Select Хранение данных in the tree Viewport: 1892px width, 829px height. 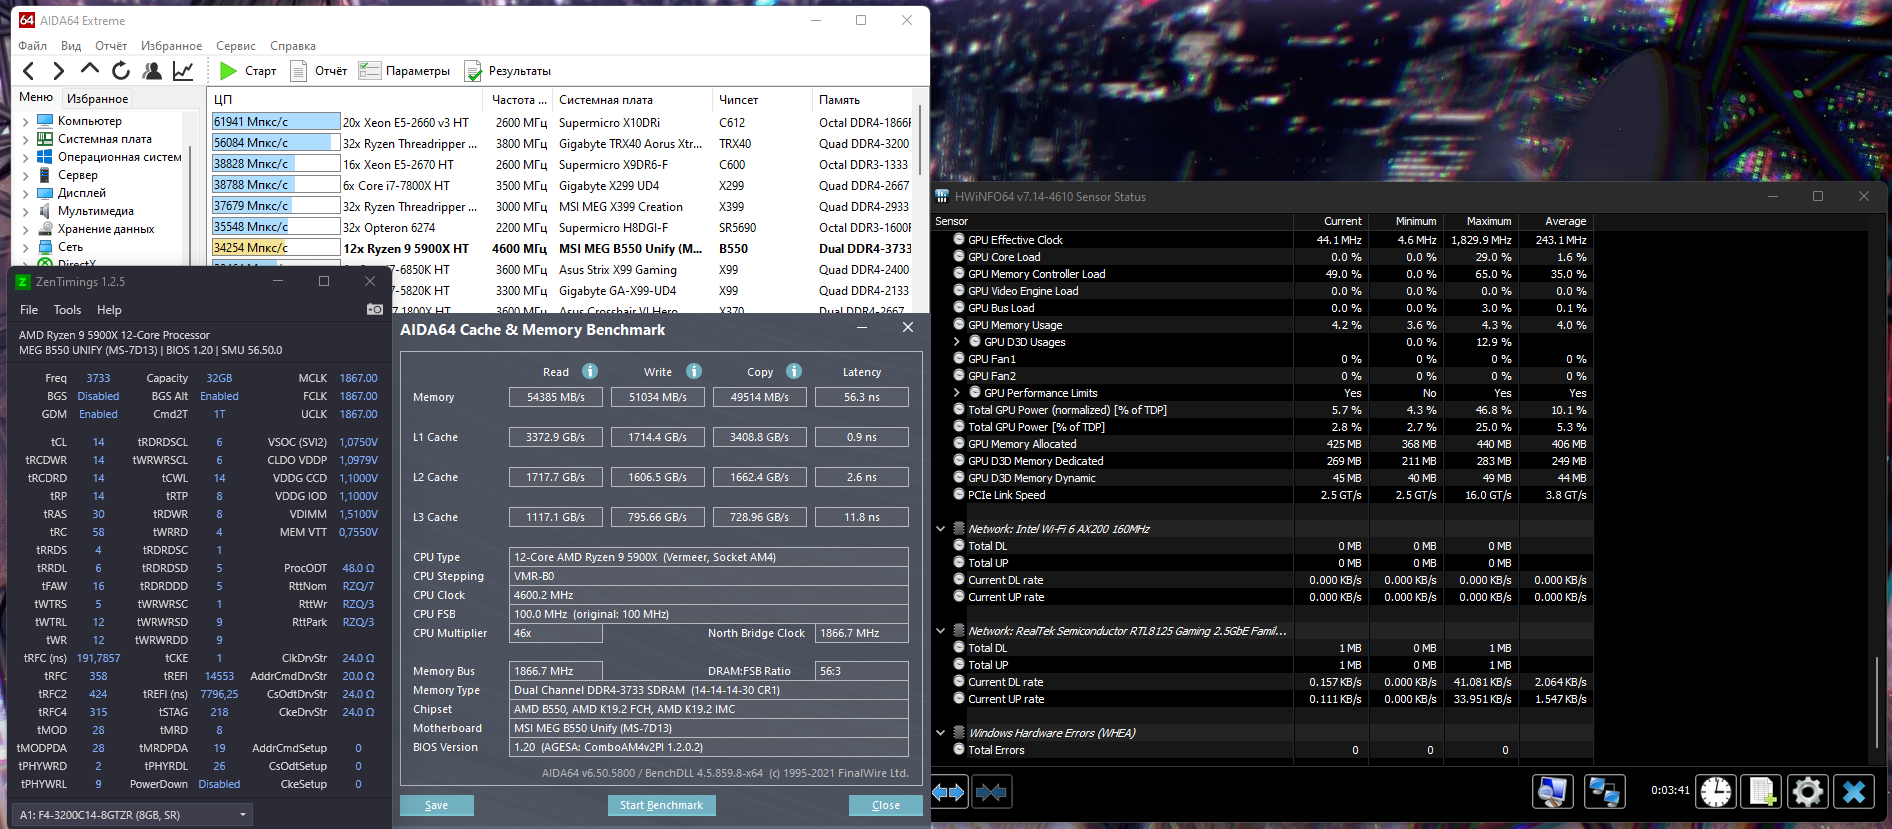click(106, 229)
